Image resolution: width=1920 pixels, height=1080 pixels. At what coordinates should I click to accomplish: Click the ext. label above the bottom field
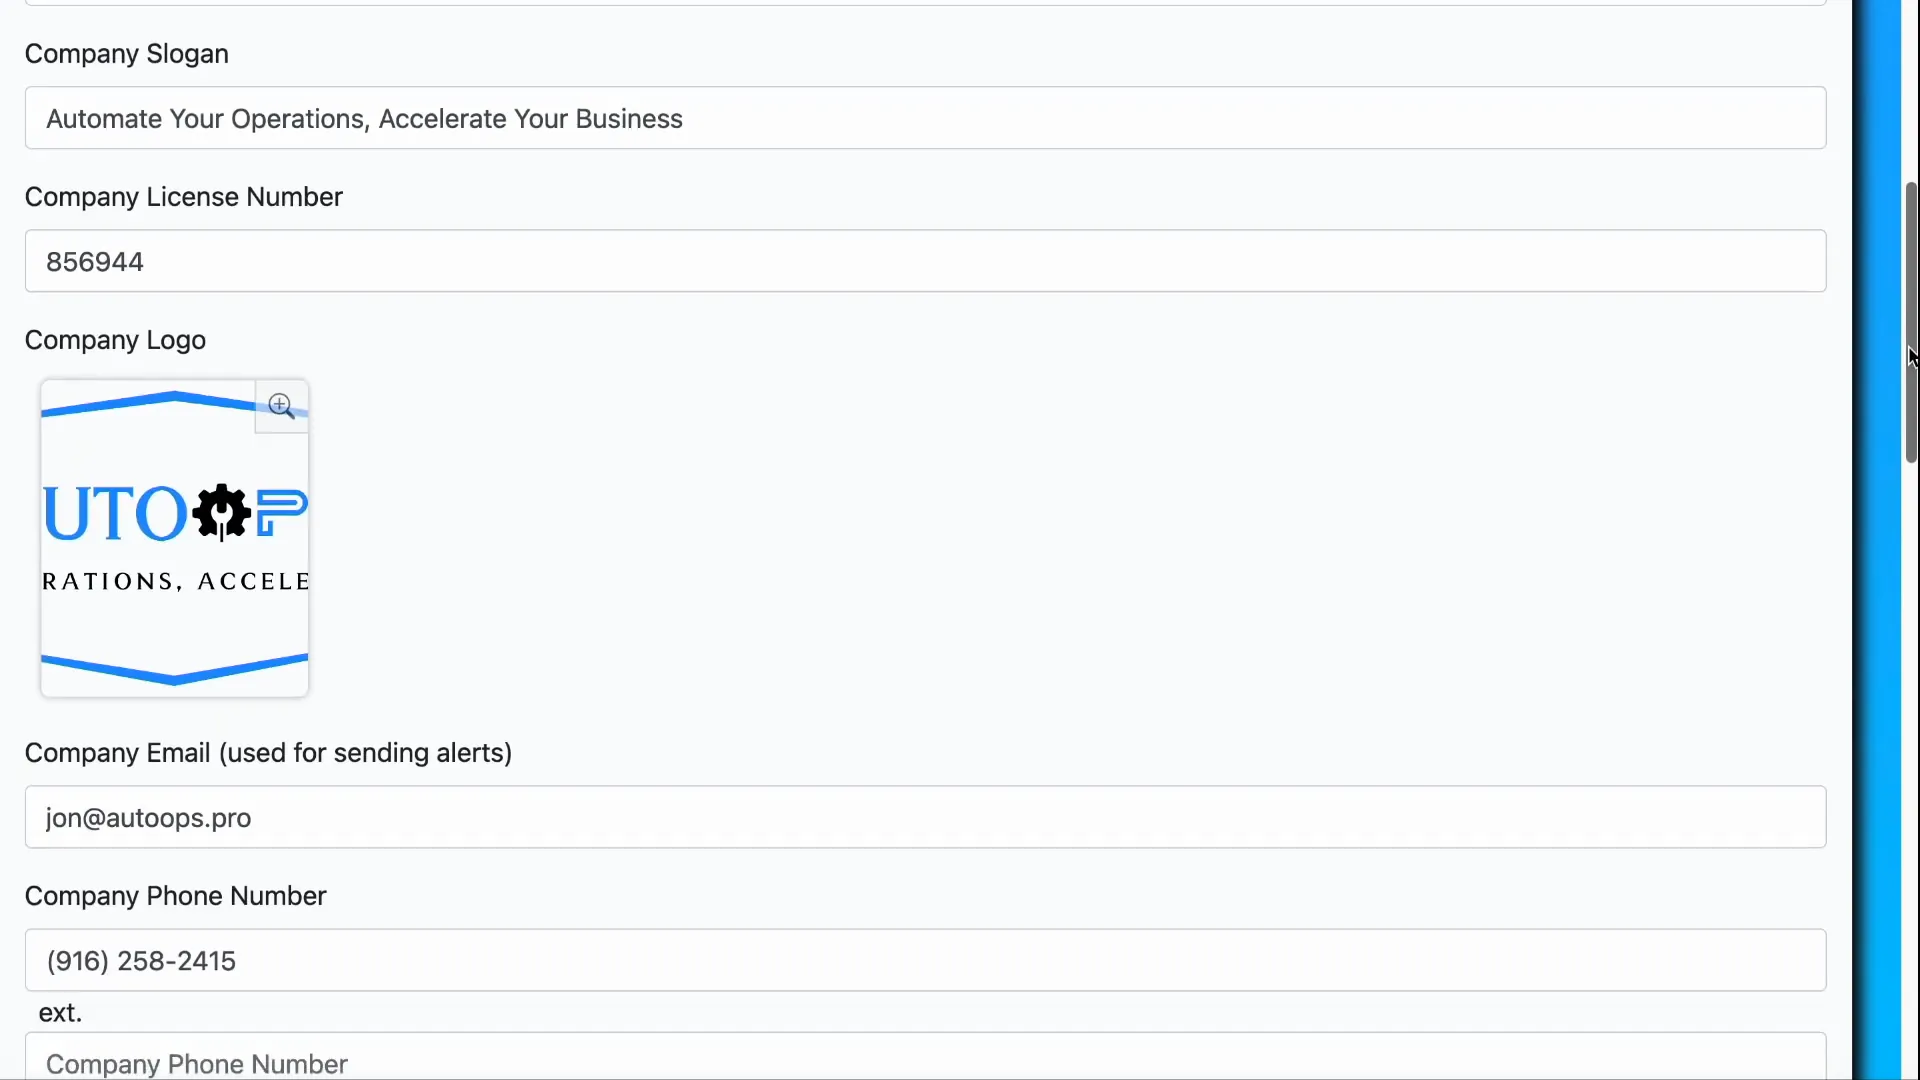tap(61, 1012)
